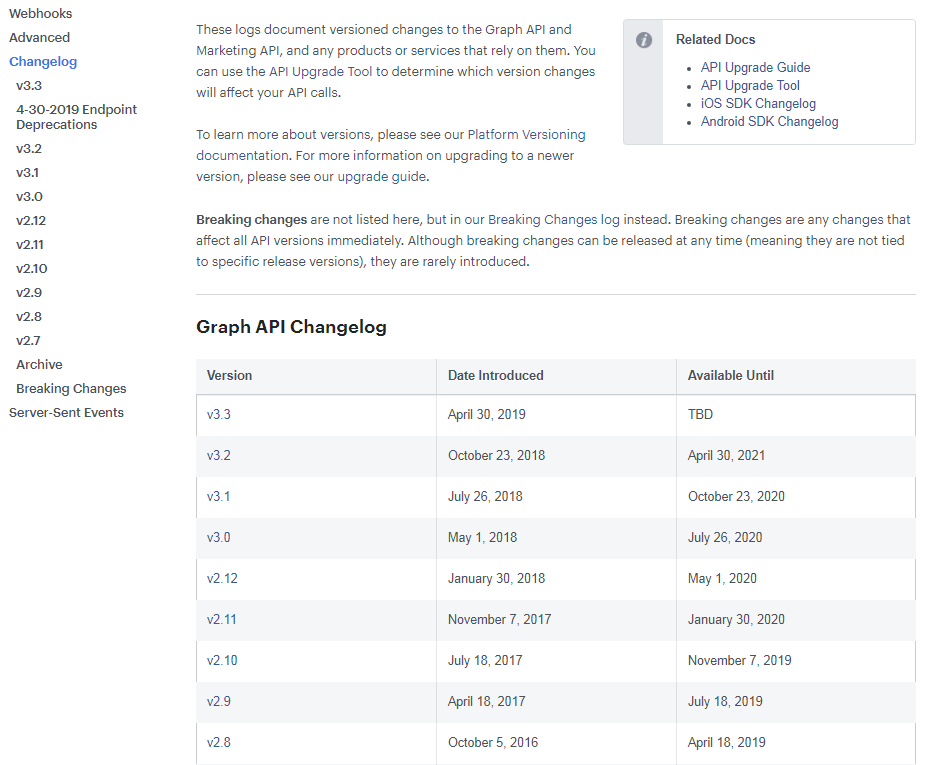Screen dimensions: 942x765
Task: Open v2.8 from the changelog table
Action: pyautogui.click(x=219, y=742)
